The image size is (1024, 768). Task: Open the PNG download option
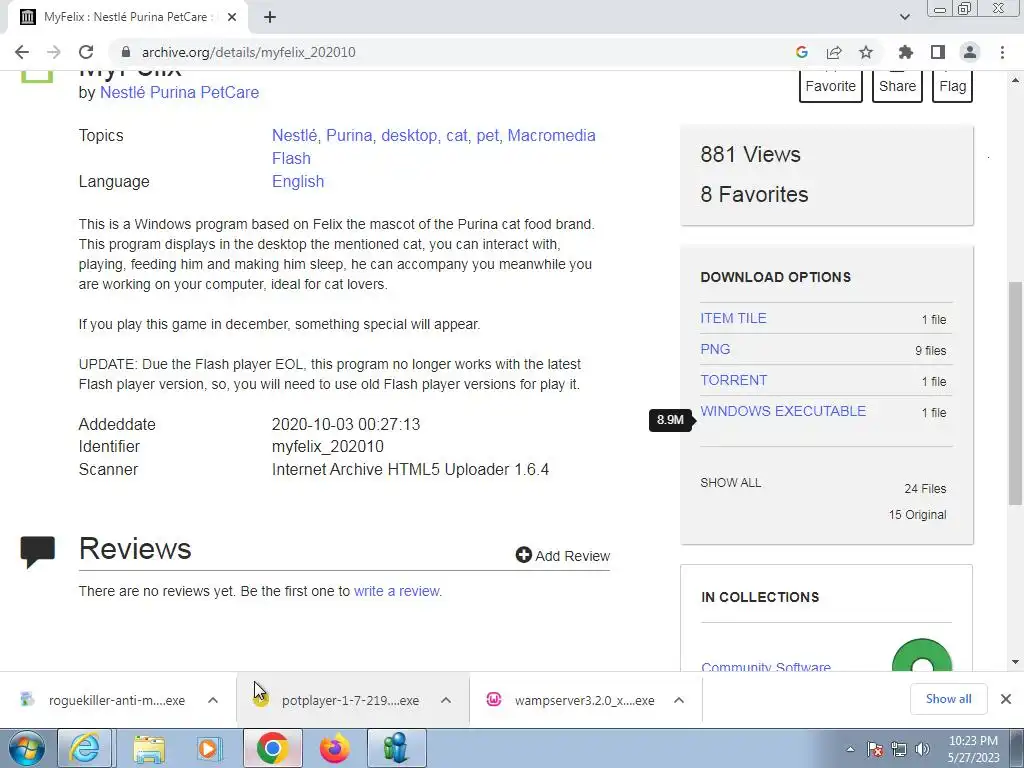[715, 349]
